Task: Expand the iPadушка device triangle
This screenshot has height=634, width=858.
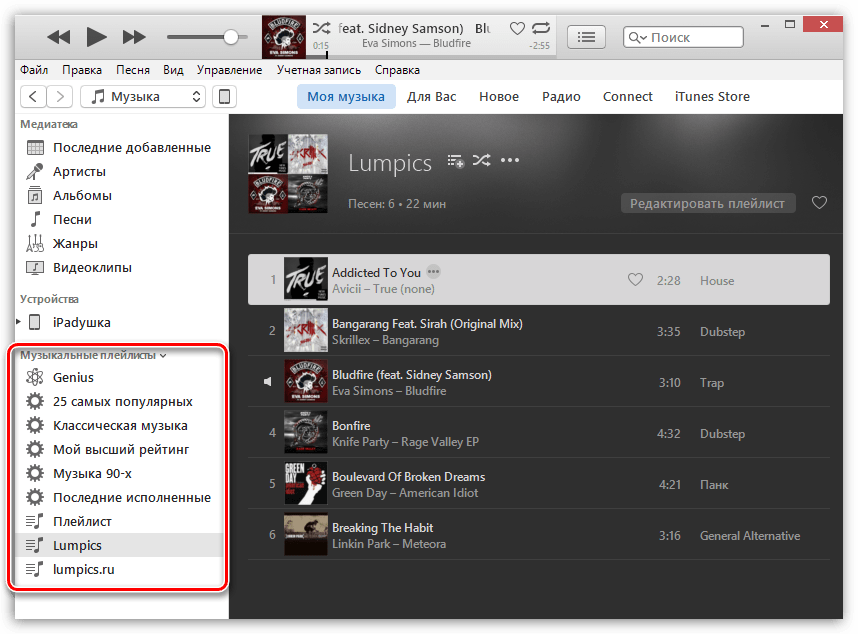Action: coord(19,322)
